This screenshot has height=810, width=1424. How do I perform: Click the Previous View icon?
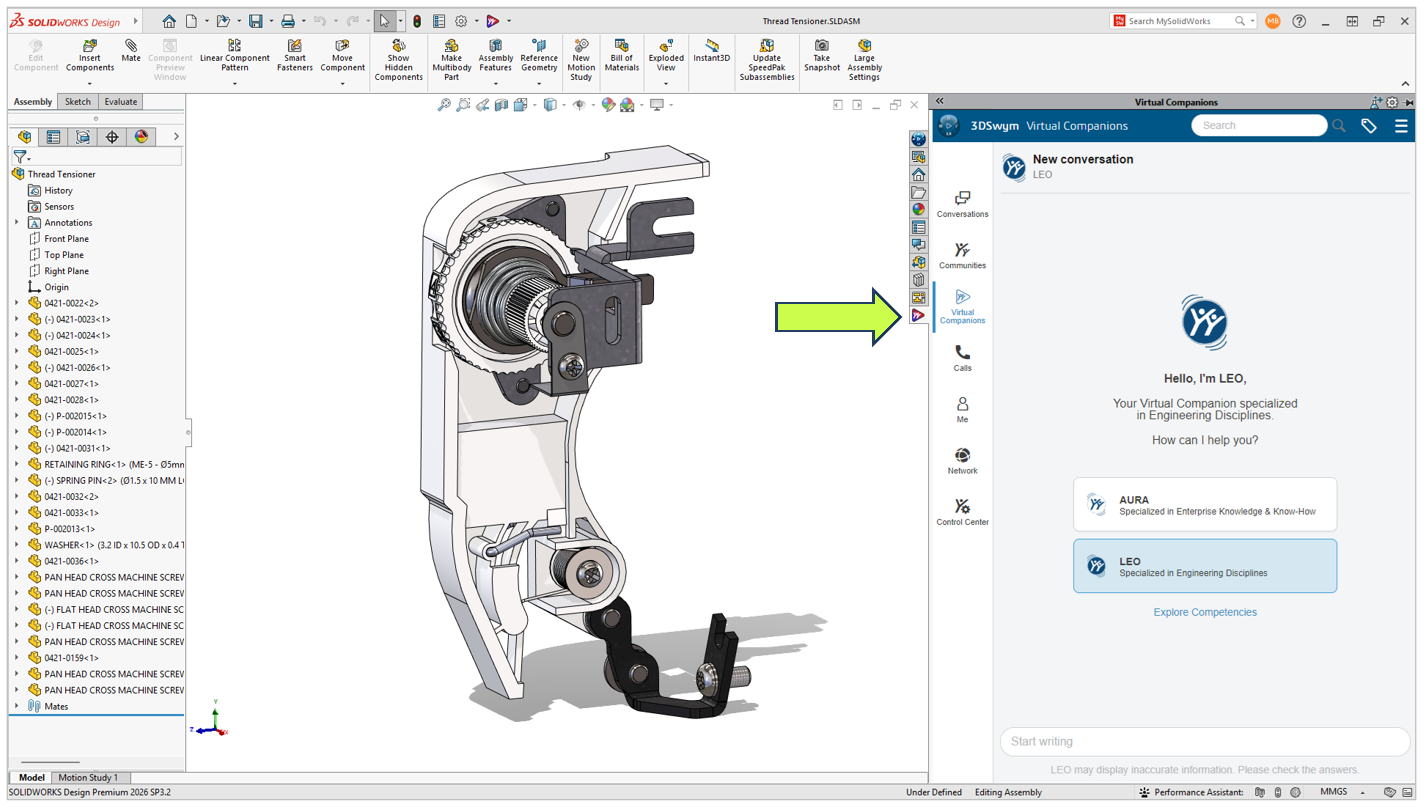coord(482,105)
